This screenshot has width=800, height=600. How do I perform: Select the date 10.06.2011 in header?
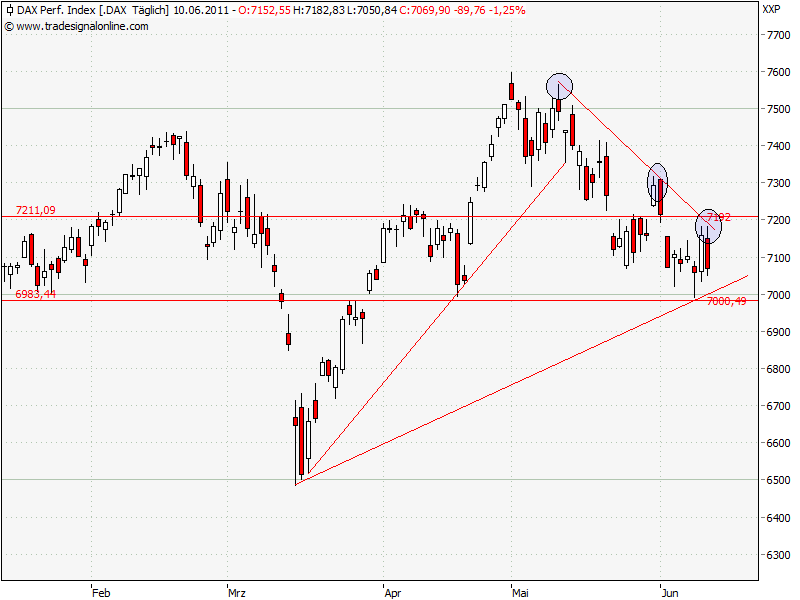click(201, 10)
